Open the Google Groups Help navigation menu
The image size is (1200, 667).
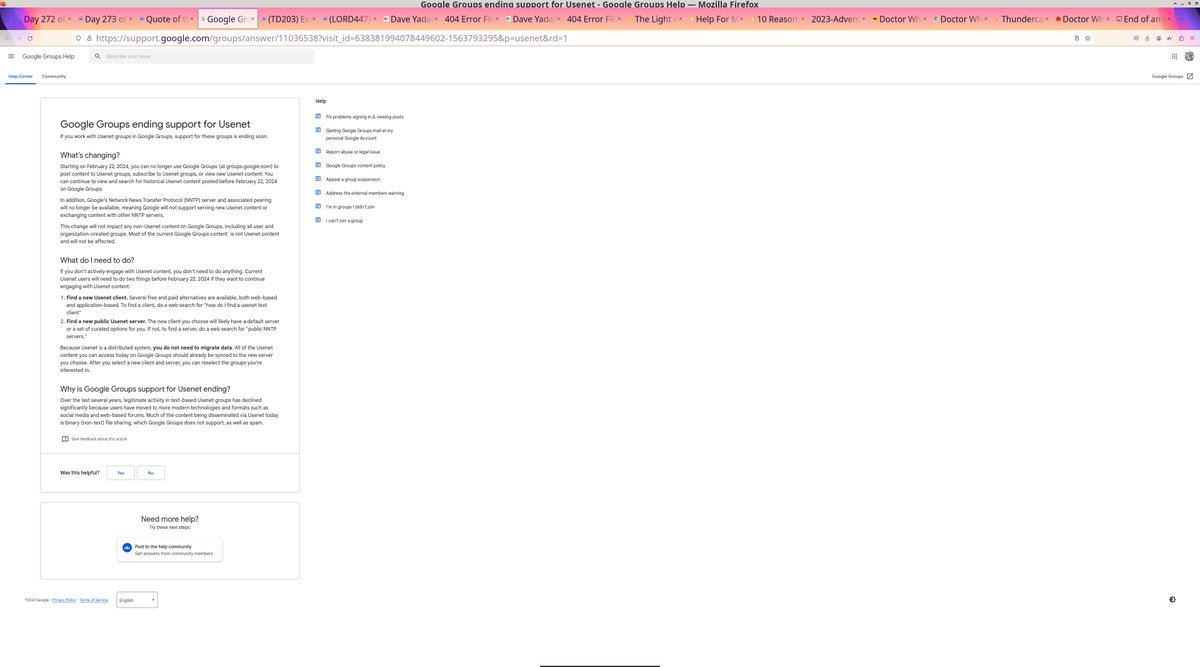coord(11,56)
